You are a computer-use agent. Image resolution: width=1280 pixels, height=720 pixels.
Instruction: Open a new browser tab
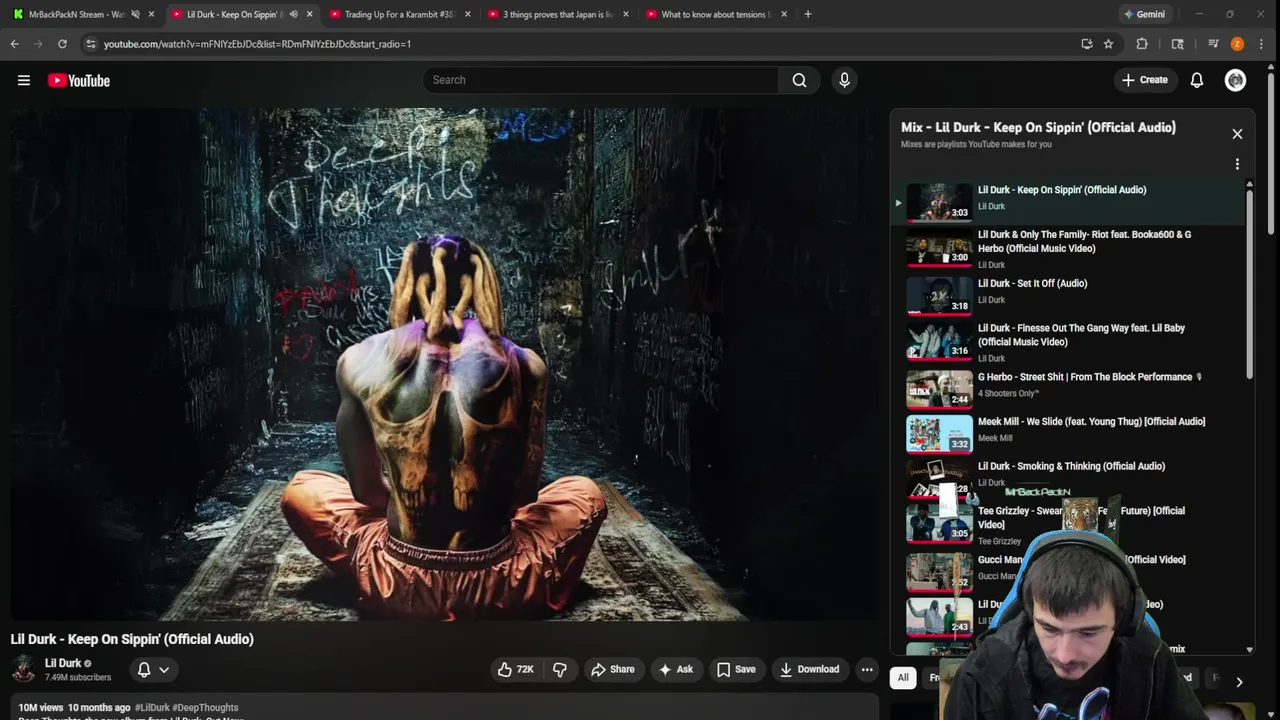808,14
